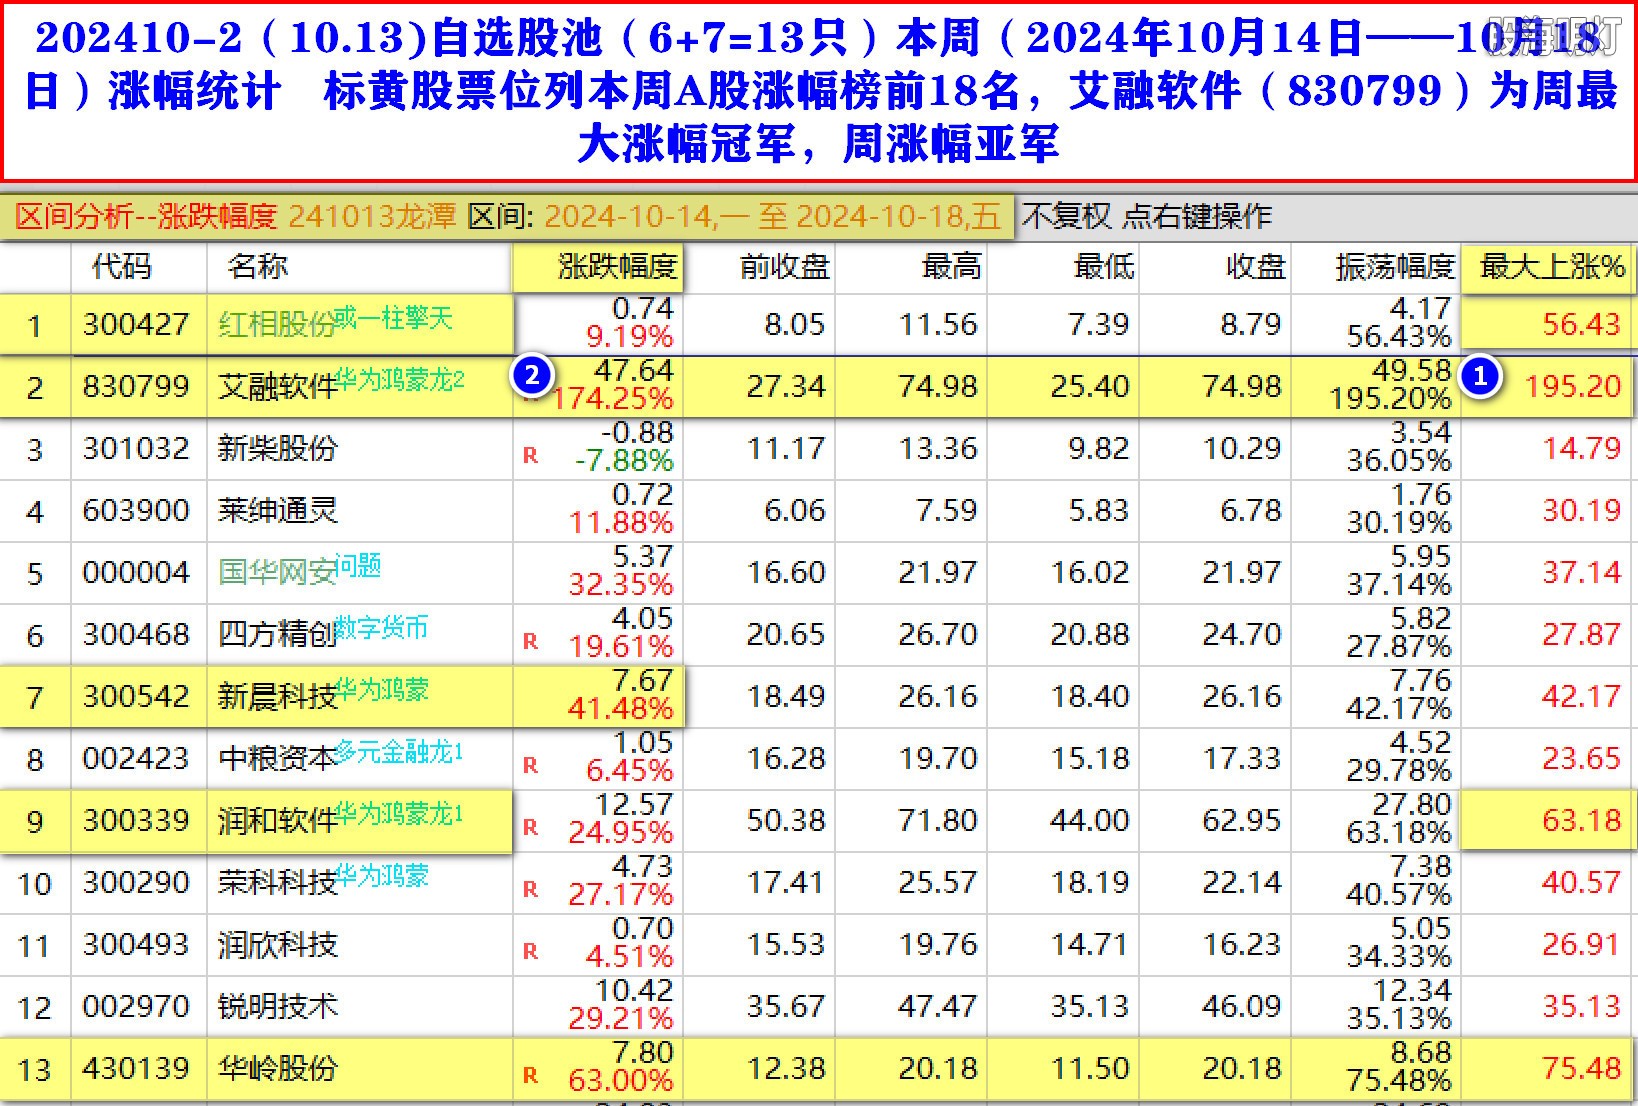Select stock code 300493
Viewport: 1638px width, 1106px height.
pyautogui.click(x=136, y=945)
